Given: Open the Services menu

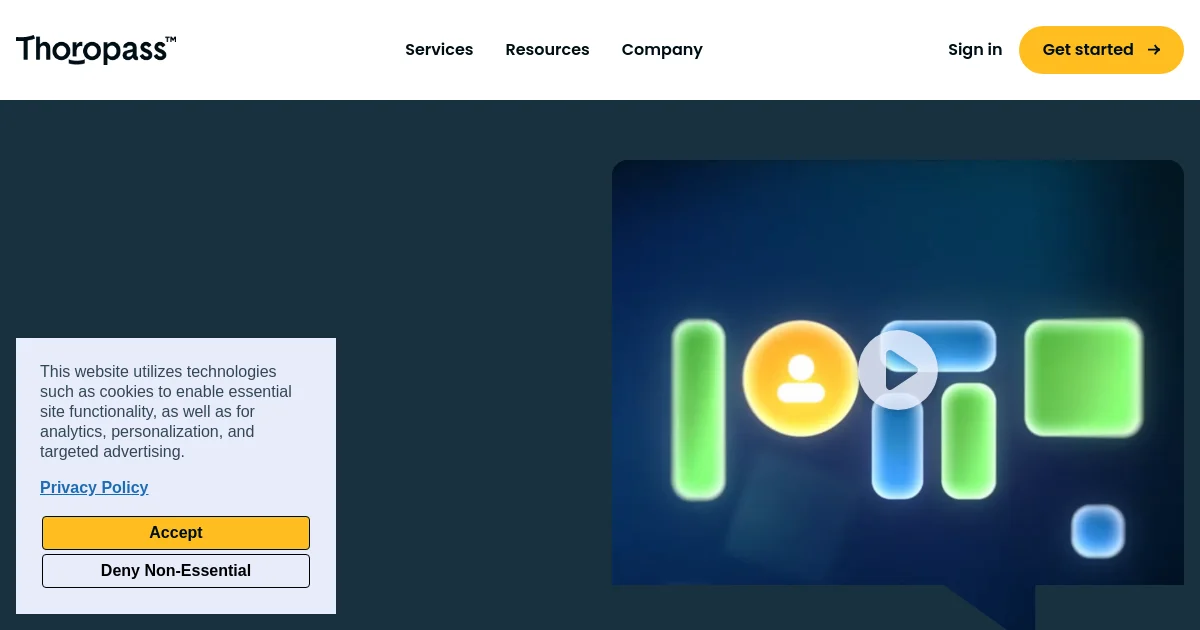Looking at the screenshot, I should tap(439, 50).
